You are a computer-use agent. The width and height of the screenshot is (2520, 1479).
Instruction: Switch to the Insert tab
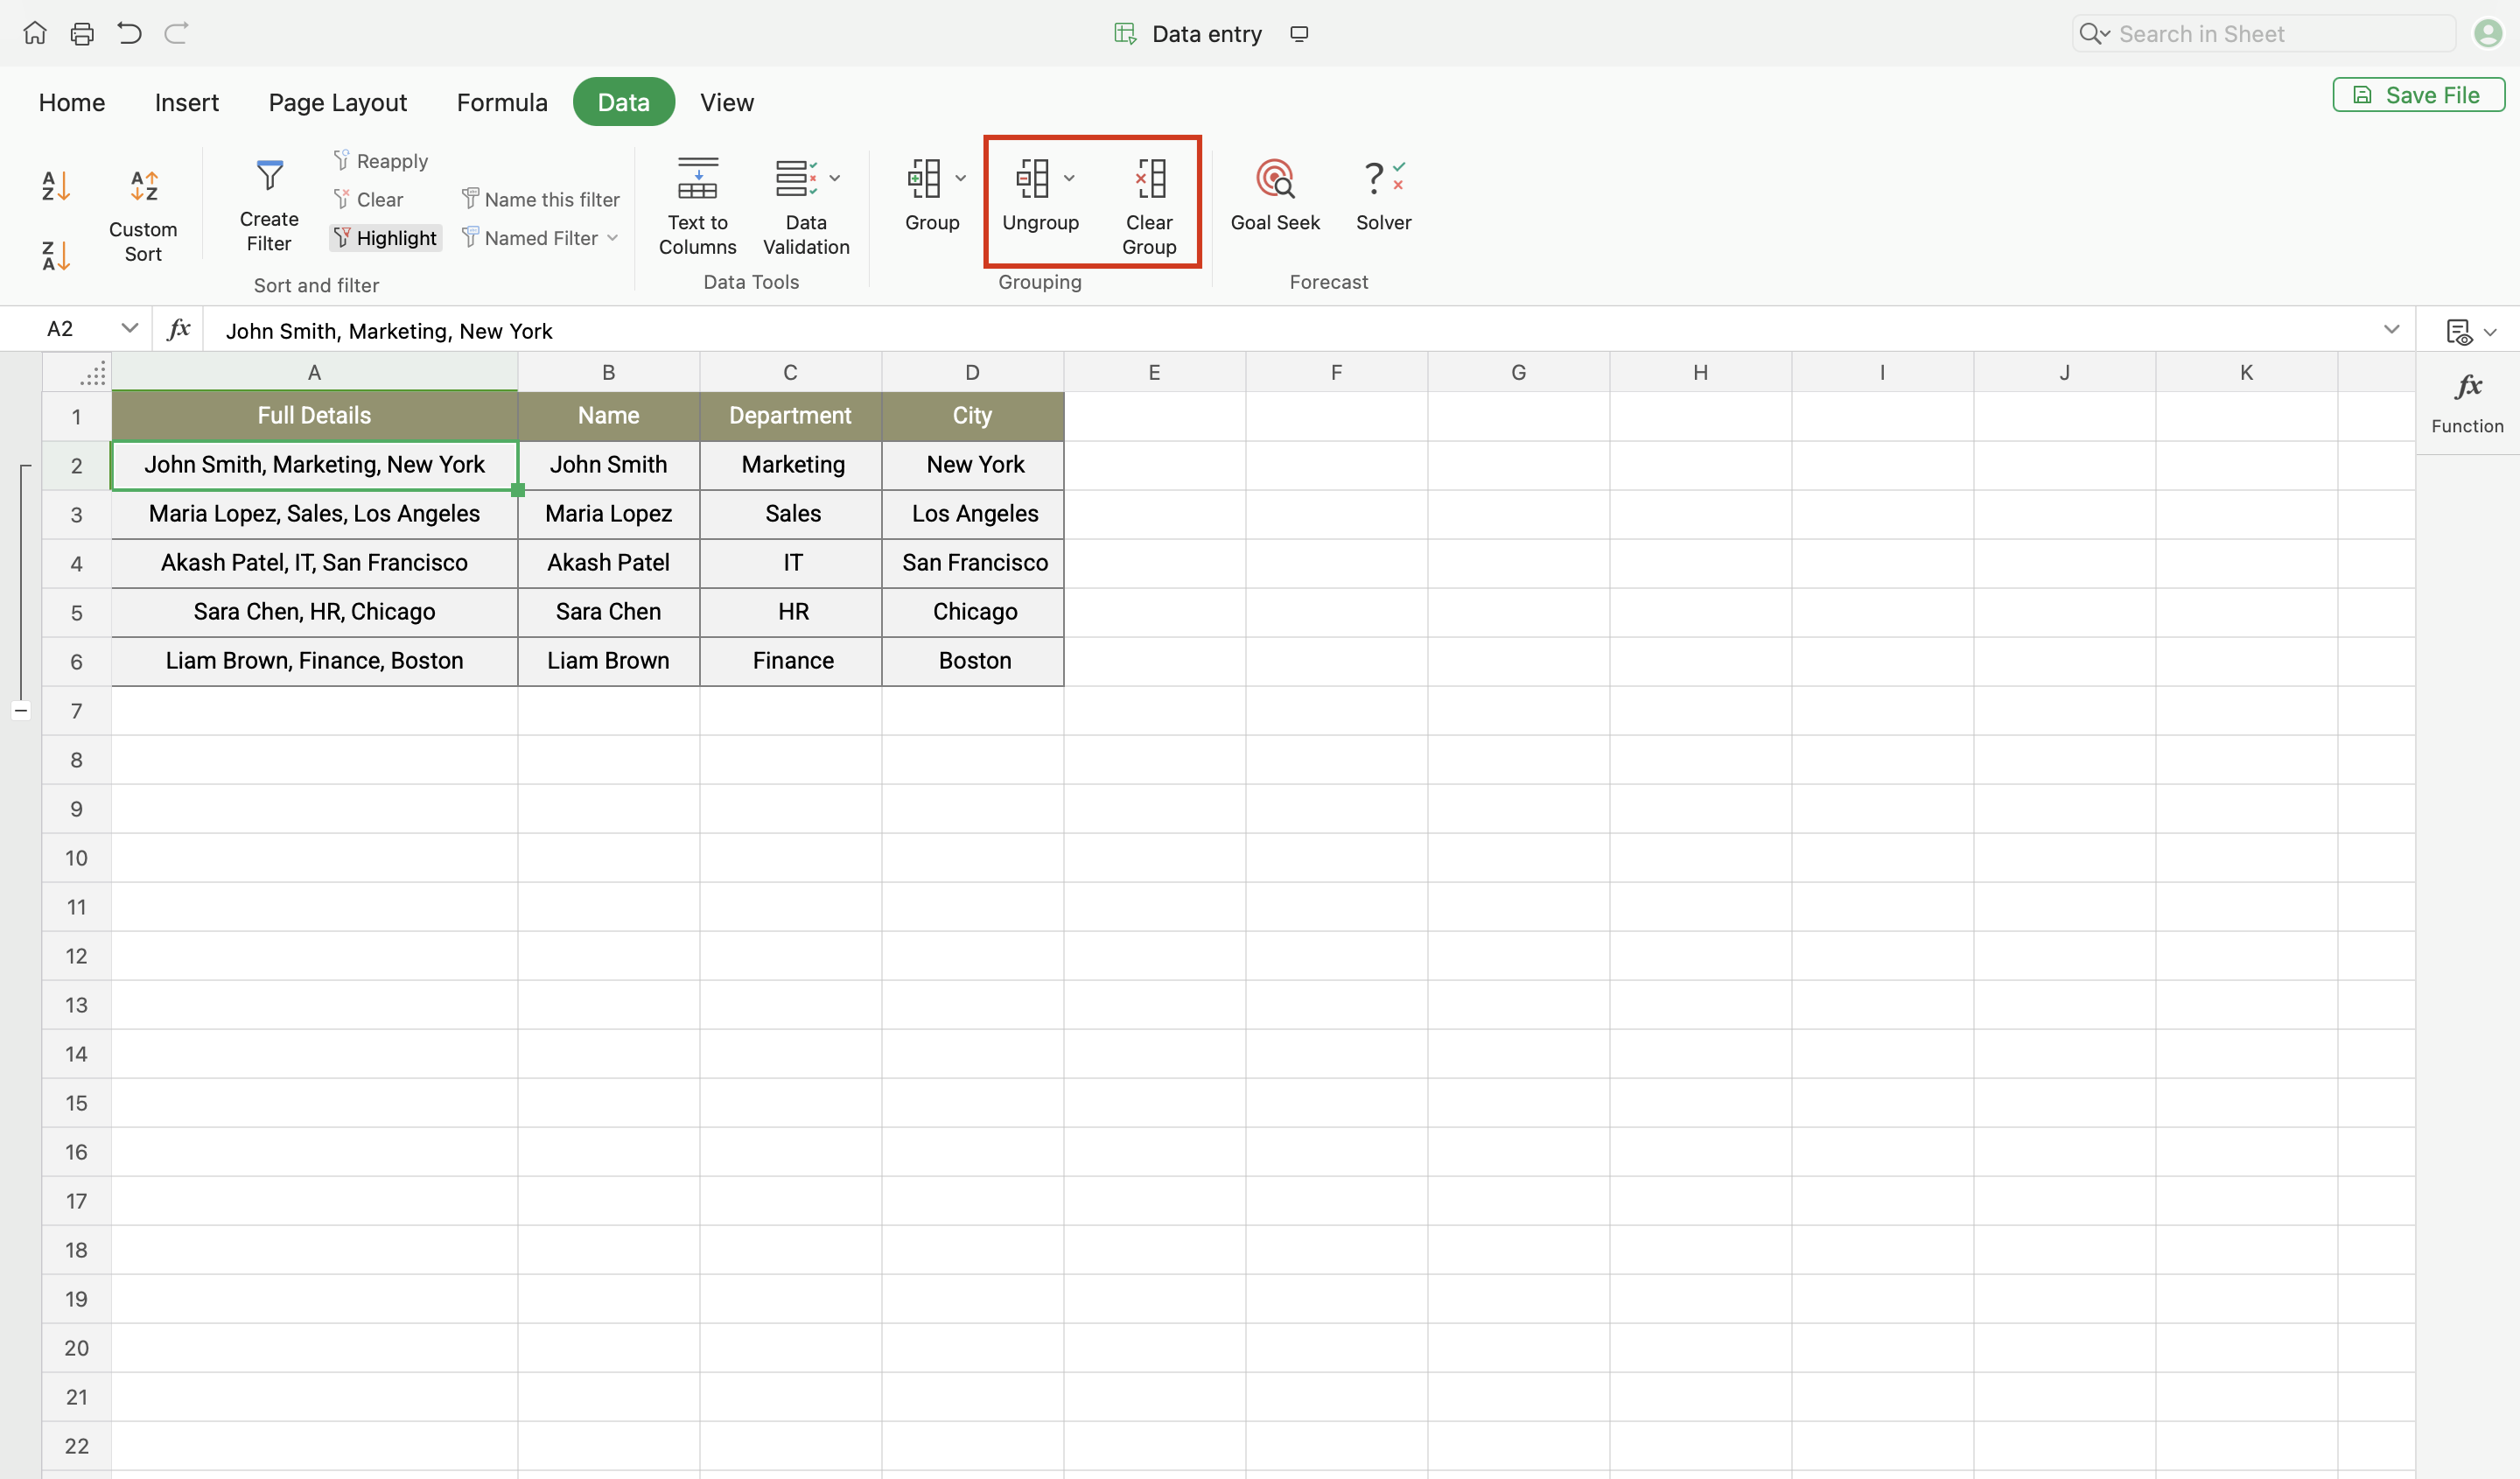pos(186,102)
